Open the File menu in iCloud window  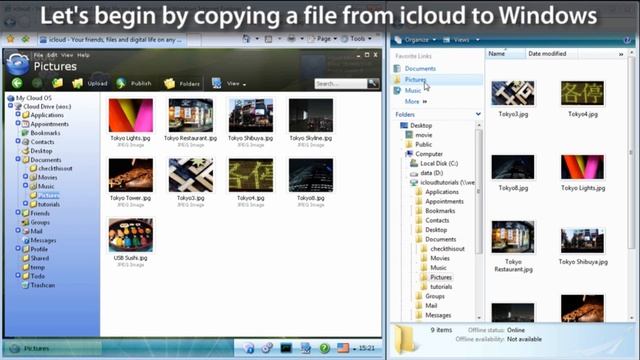38,55
